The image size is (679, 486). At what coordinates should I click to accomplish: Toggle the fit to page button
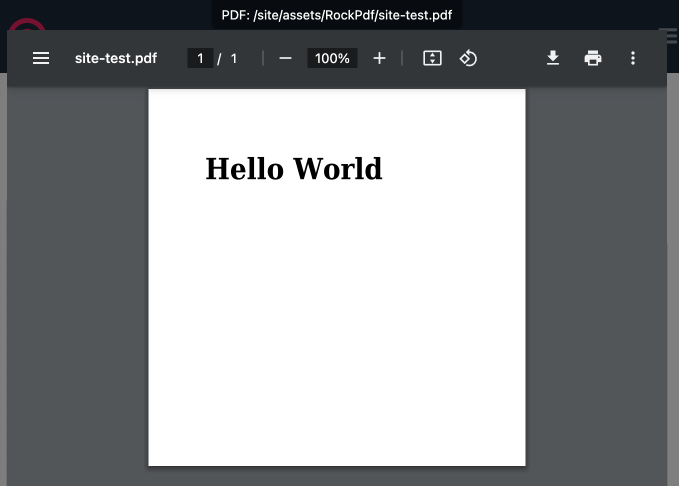432,58
